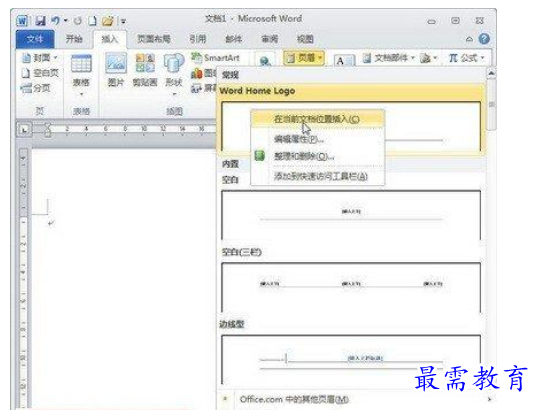Open the 封面 (Cover Page) dropdown
This screenshot has height=410, width=536.
click(39, 58)
